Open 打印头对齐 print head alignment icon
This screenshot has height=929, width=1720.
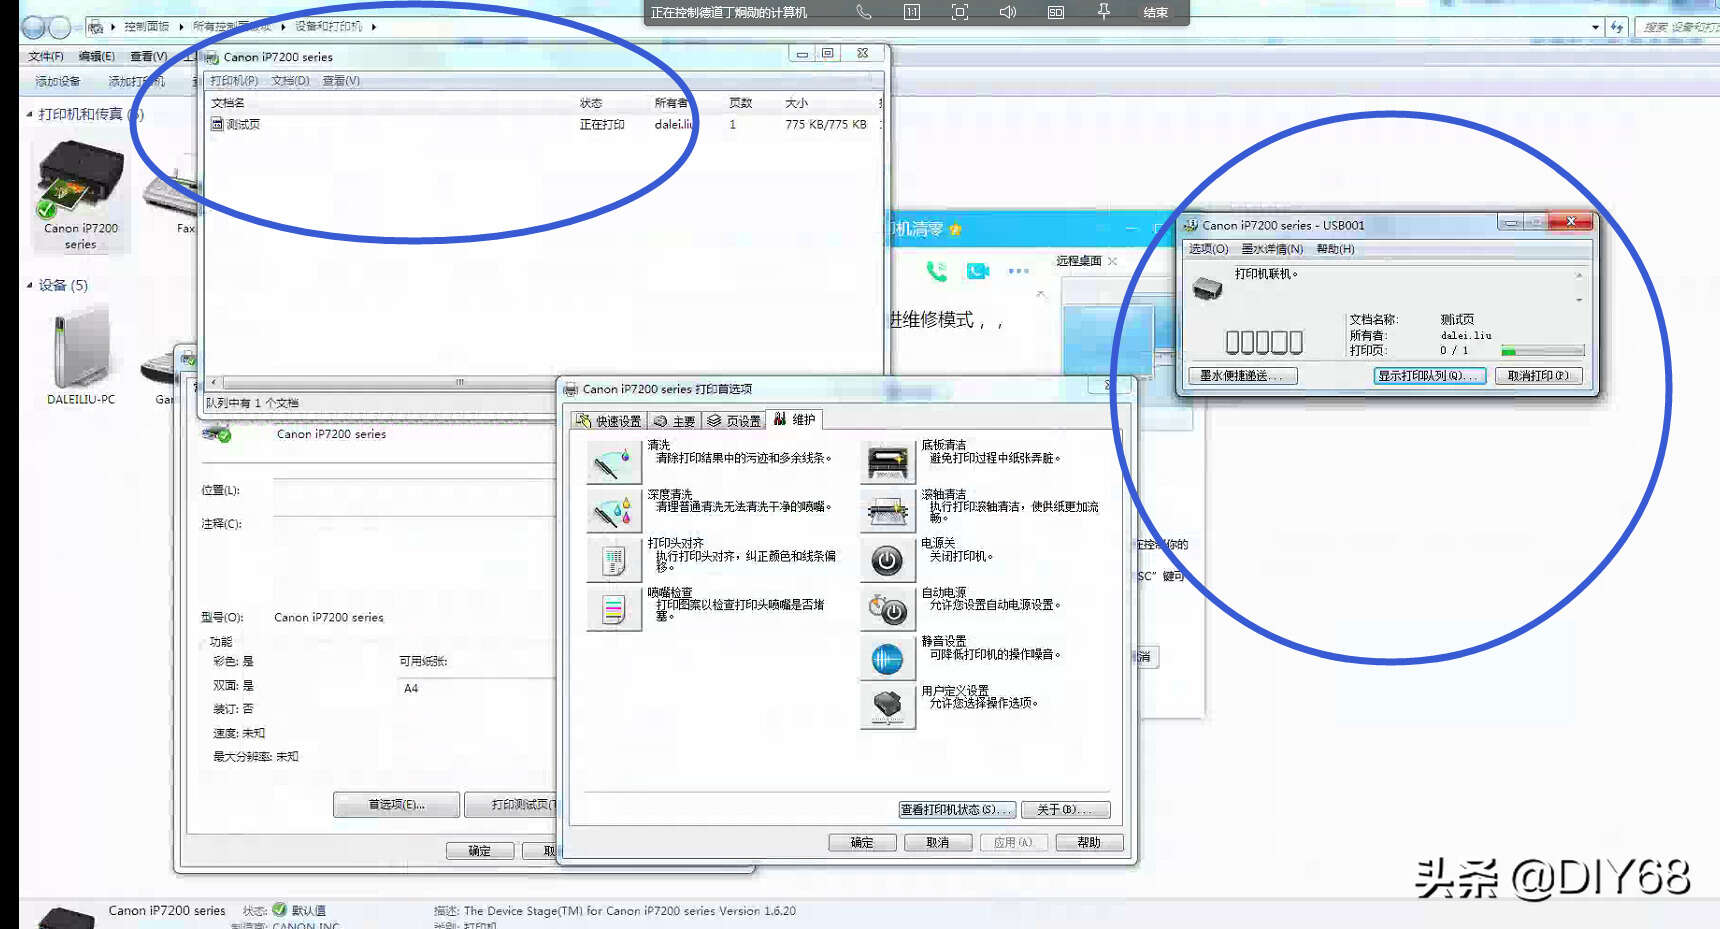pos(613,559)
